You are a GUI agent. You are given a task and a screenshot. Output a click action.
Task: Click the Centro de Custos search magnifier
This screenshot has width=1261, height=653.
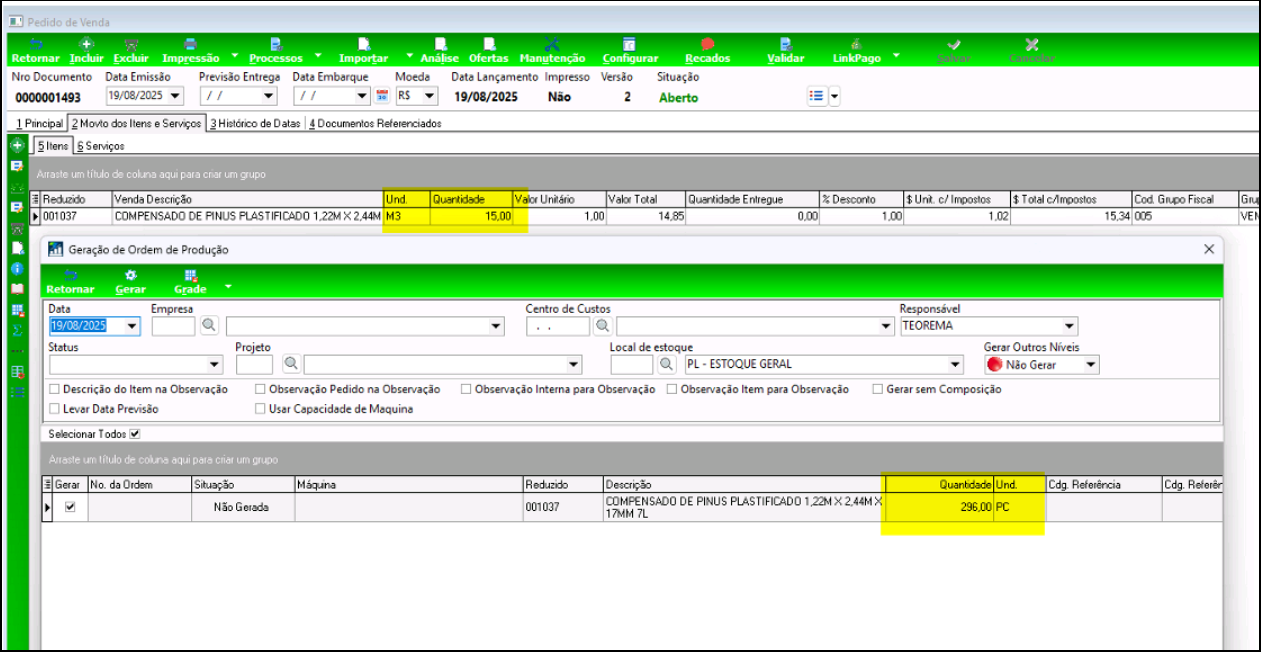click(x=603, y=326)
